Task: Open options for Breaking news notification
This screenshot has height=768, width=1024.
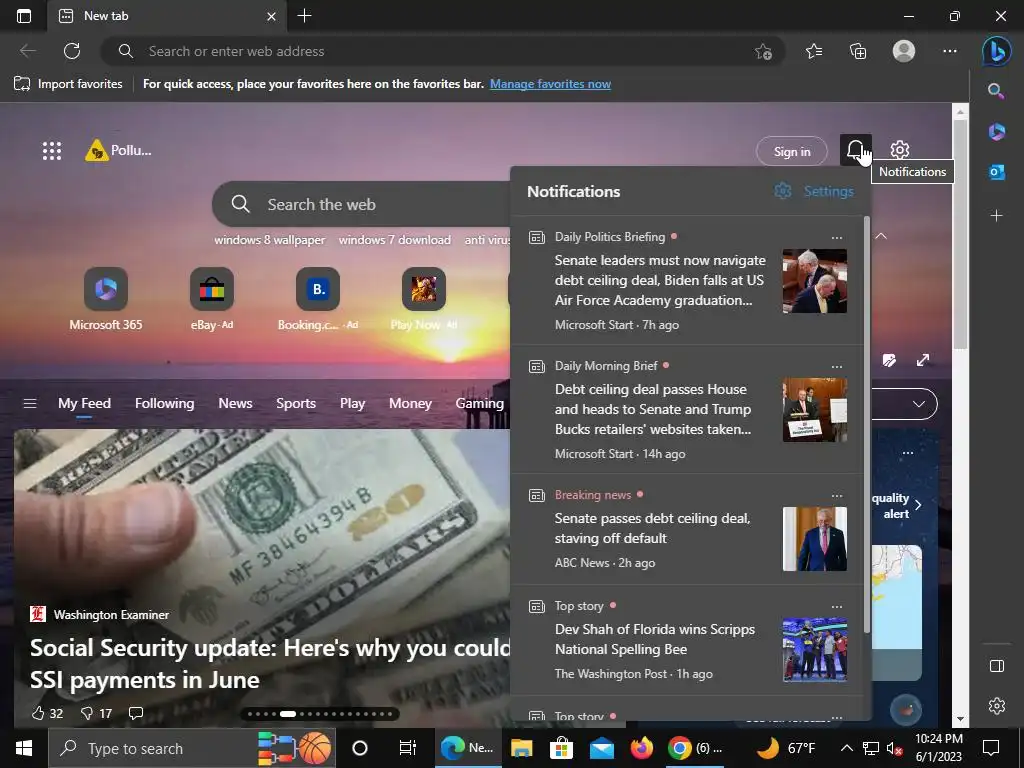Action: (x=837, y=496)
